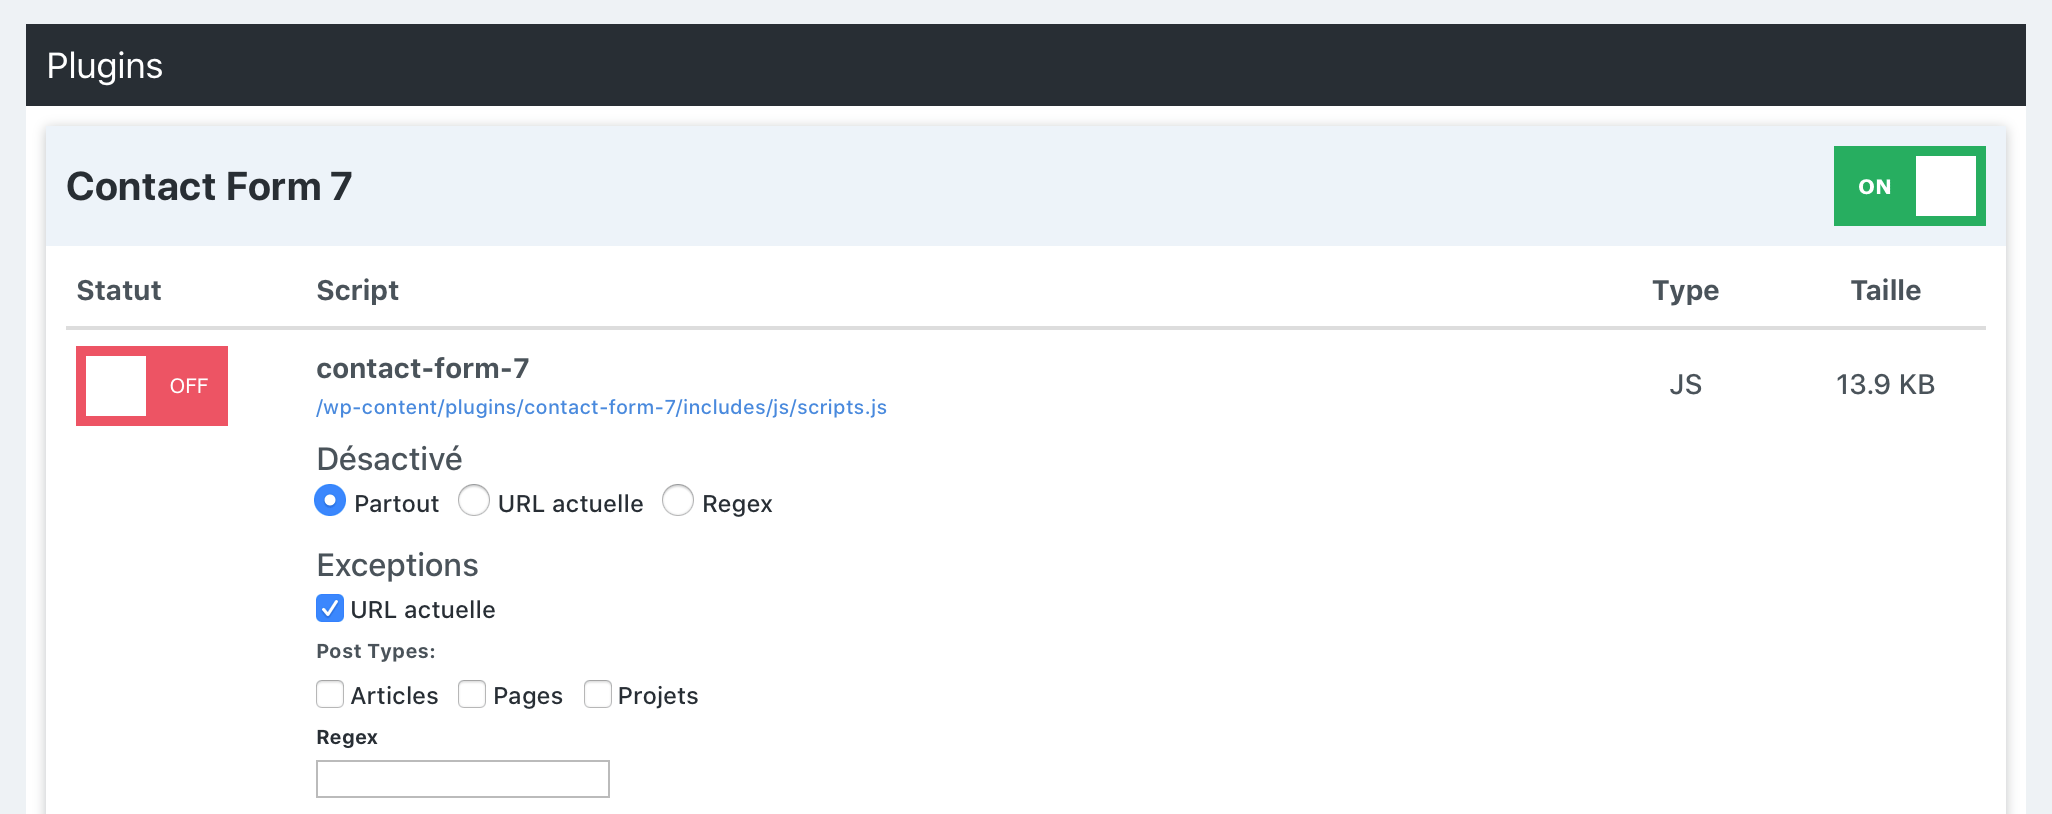
Task: Click the Taille column header
Action: (x=1886, y=290)
